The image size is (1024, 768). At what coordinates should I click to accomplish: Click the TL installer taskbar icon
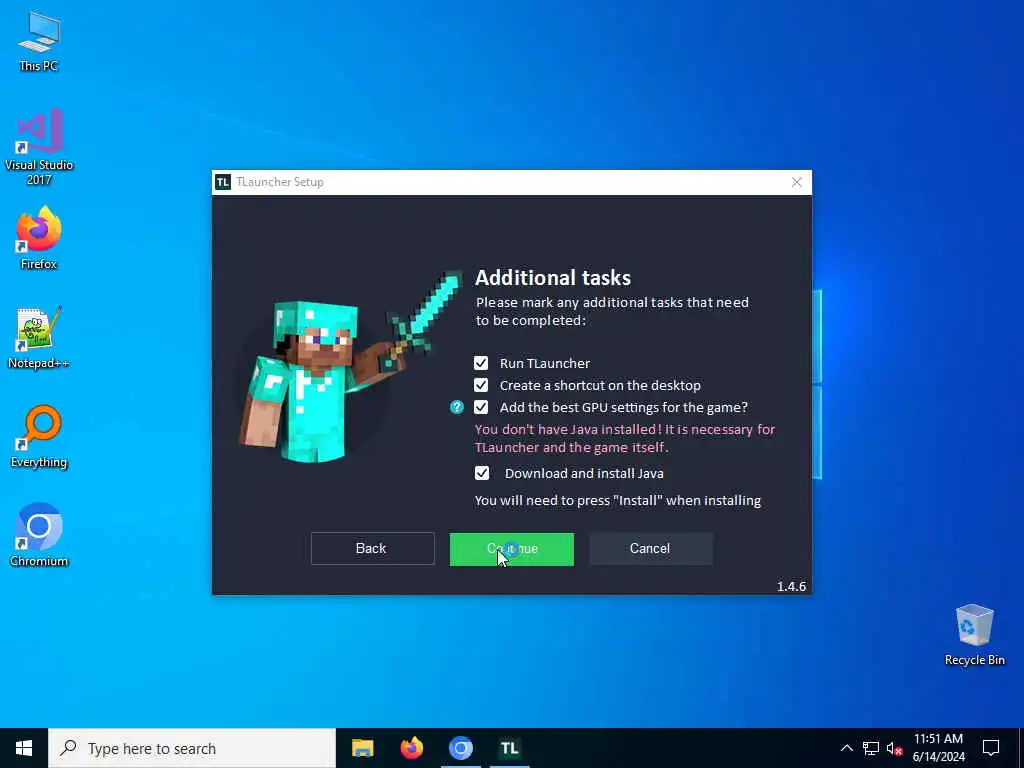(509, 748)
